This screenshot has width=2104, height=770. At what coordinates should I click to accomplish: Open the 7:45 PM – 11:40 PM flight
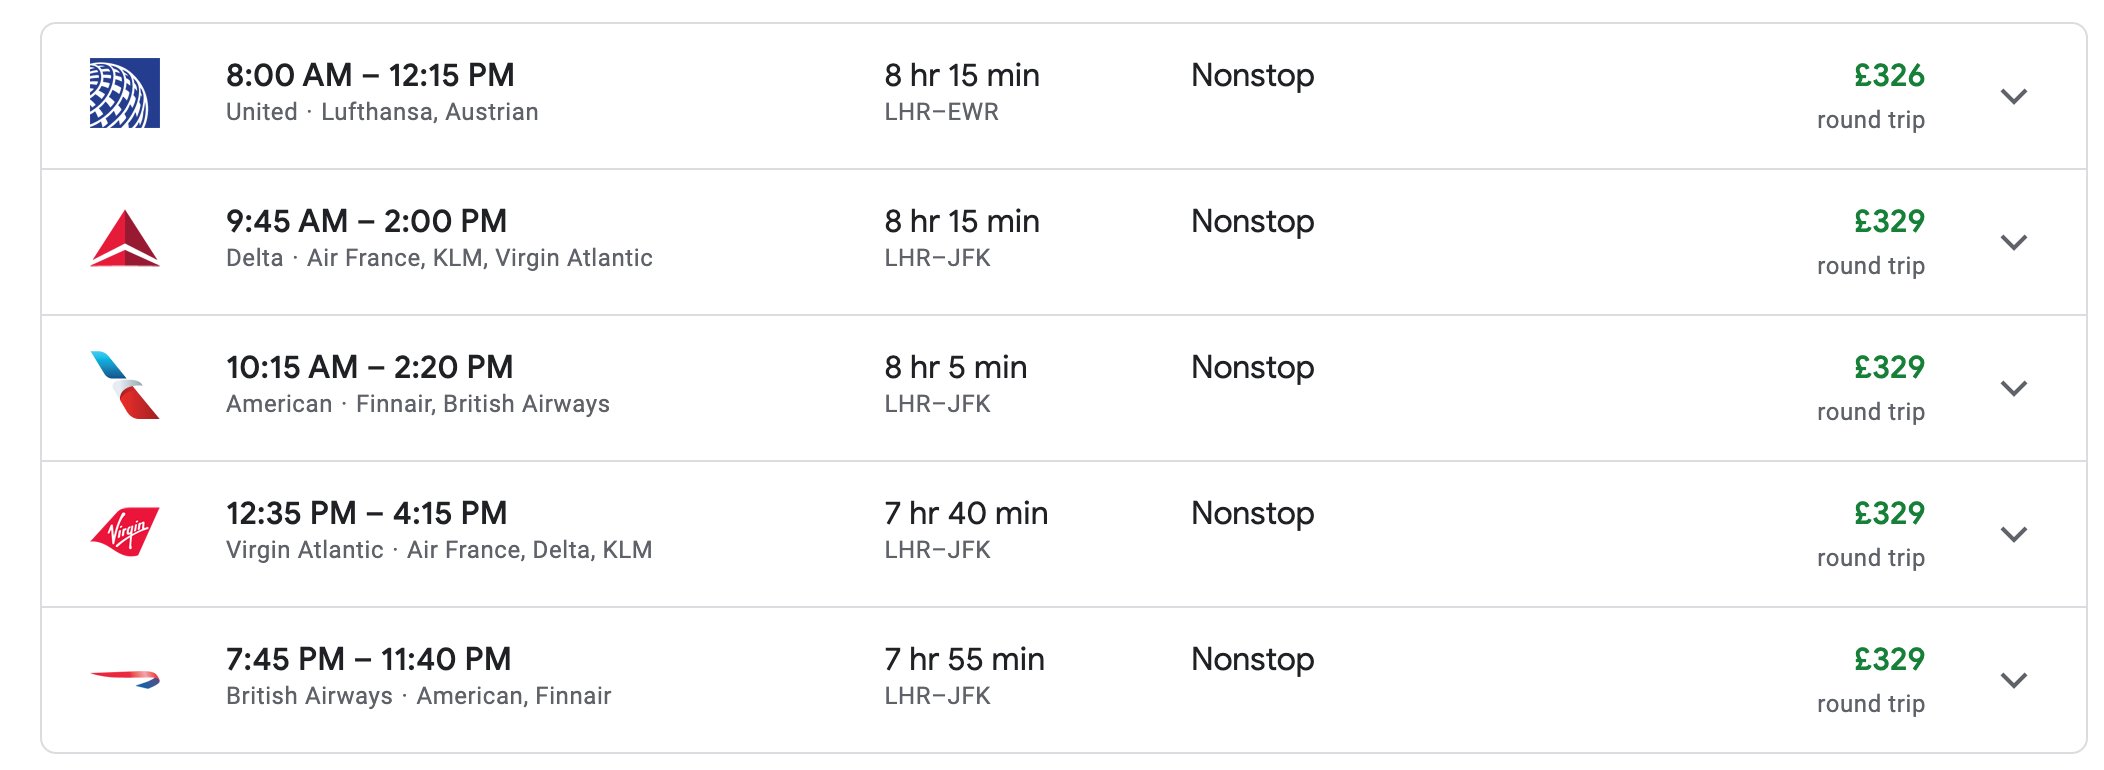pos(368,659)
